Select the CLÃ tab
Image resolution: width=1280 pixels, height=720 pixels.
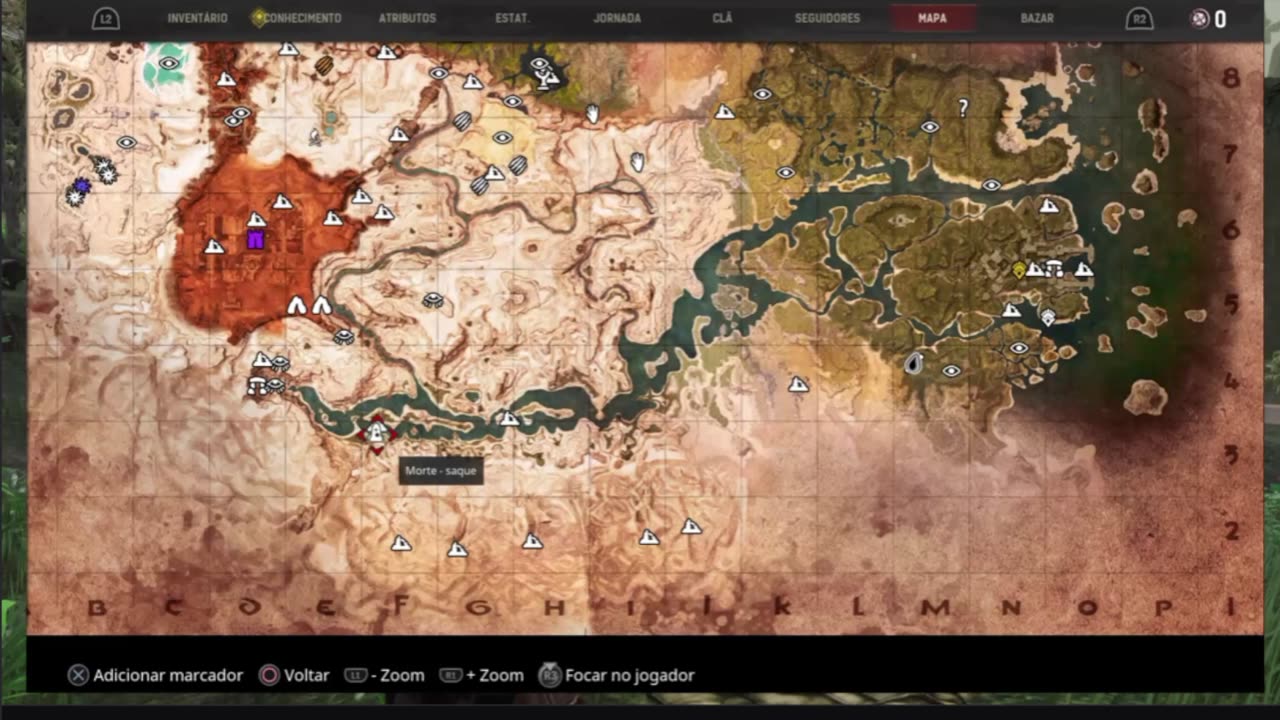coord(722,18)
